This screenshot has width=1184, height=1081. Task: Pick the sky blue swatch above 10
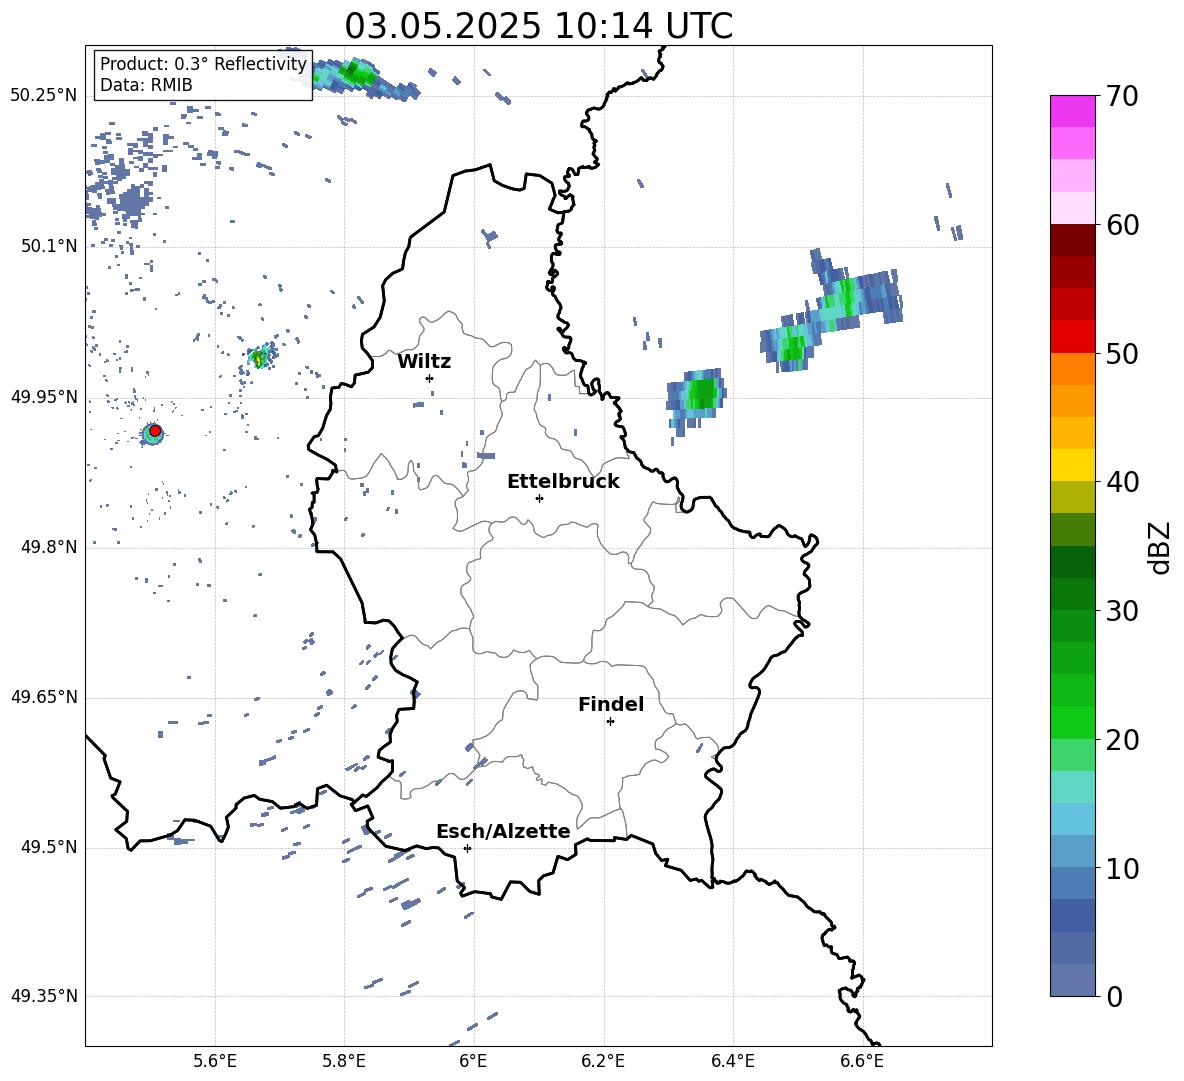[x=1072, y=851]
